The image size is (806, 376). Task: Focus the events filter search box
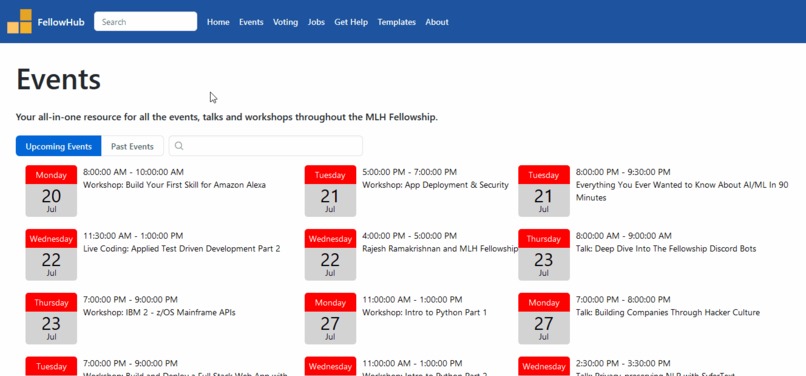coord(266,146)
